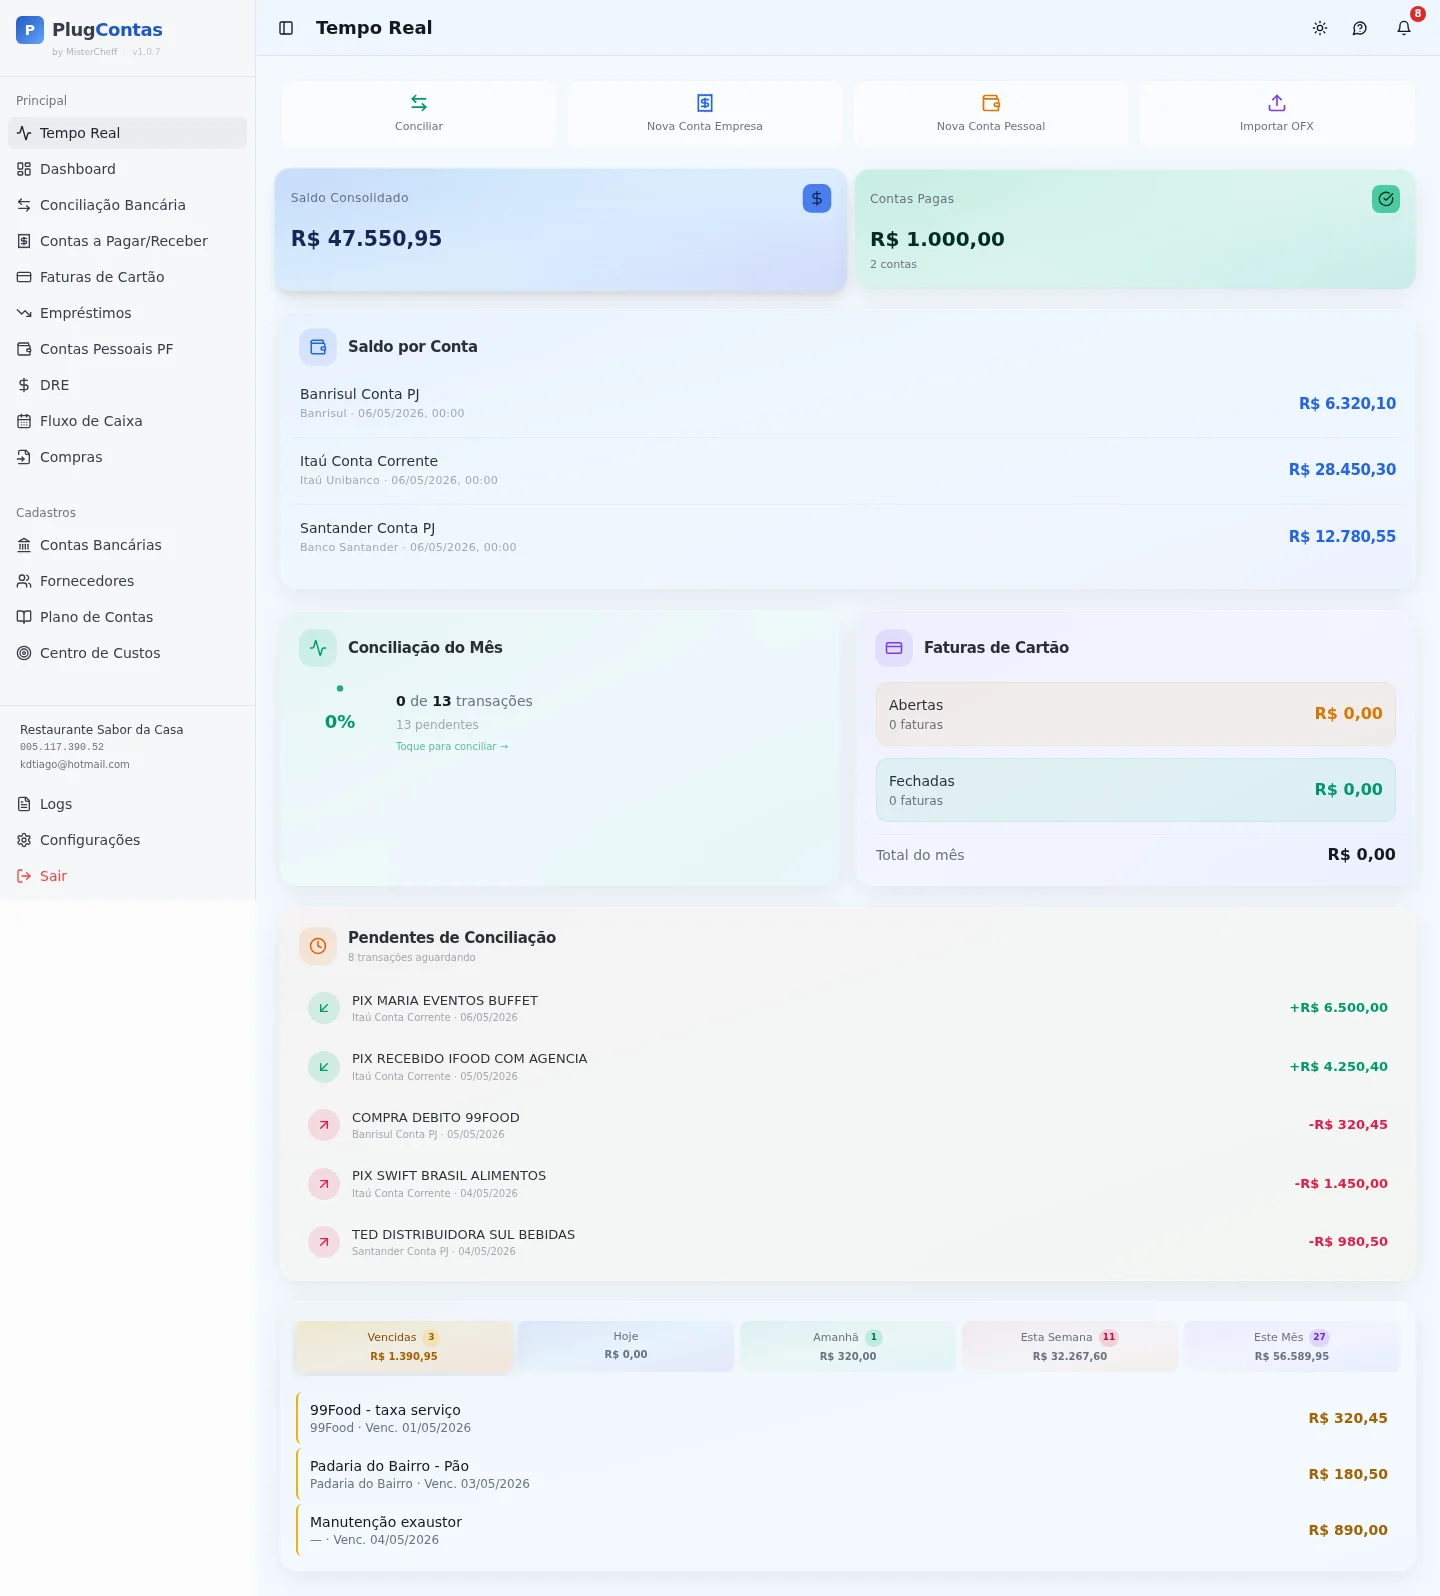This screenshot has height=1596, width=1440.
Task: Select the Amanhã tab
Action: 848,1346
